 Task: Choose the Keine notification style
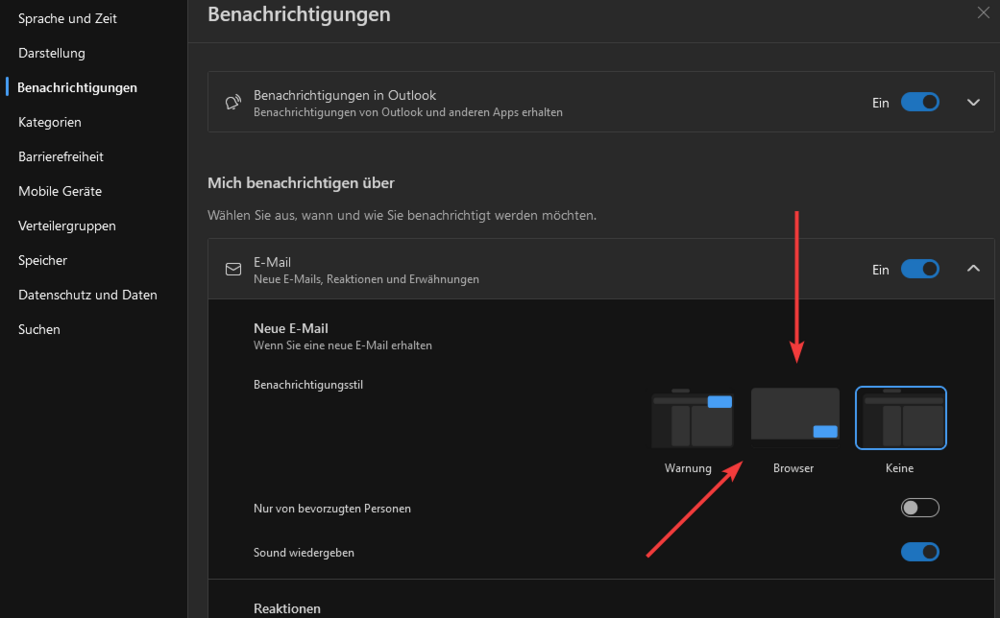tap(900, 418)
